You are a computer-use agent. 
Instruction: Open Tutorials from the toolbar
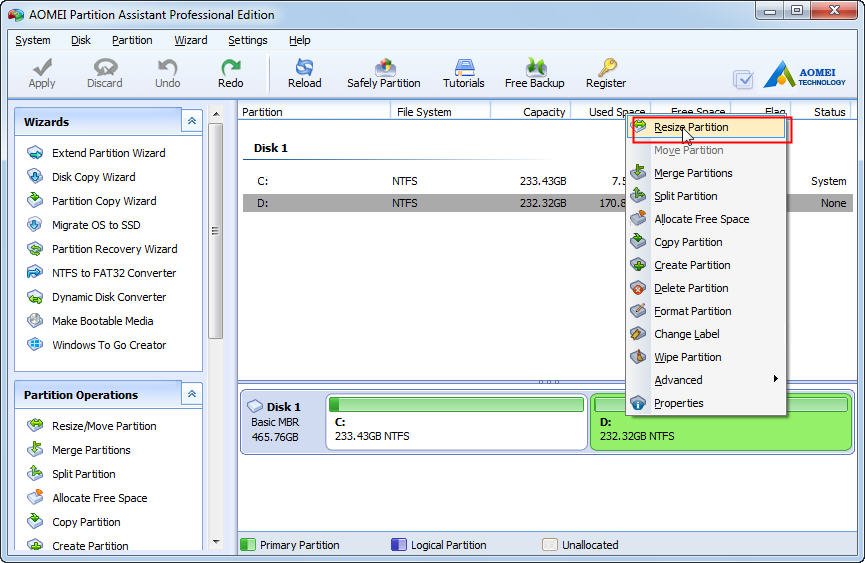pyautogui.click(x=463, y=73)
